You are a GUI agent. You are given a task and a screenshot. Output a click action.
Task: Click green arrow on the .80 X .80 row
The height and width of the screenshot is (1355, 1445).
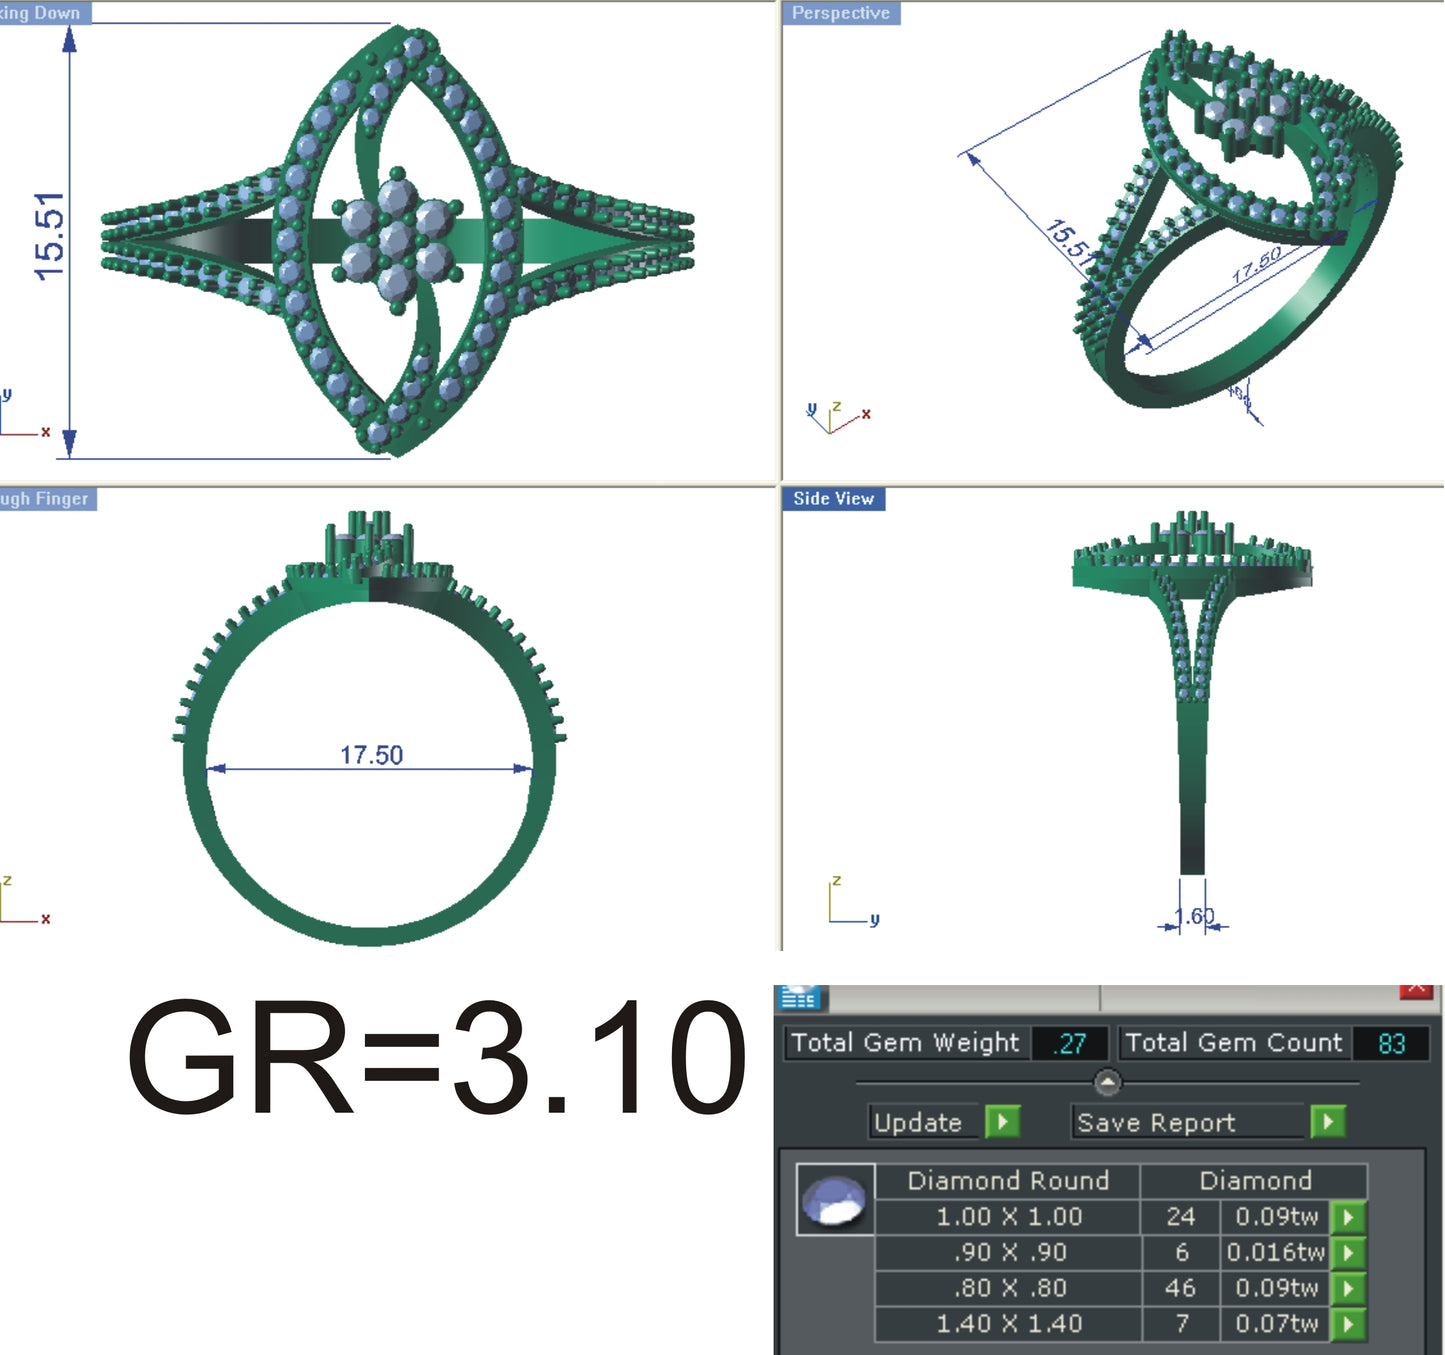point(1346,1288)
